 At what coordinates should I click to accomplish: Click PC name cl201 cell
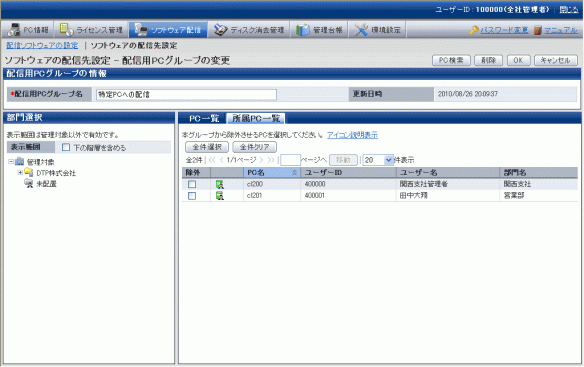[x=255, y=195]
